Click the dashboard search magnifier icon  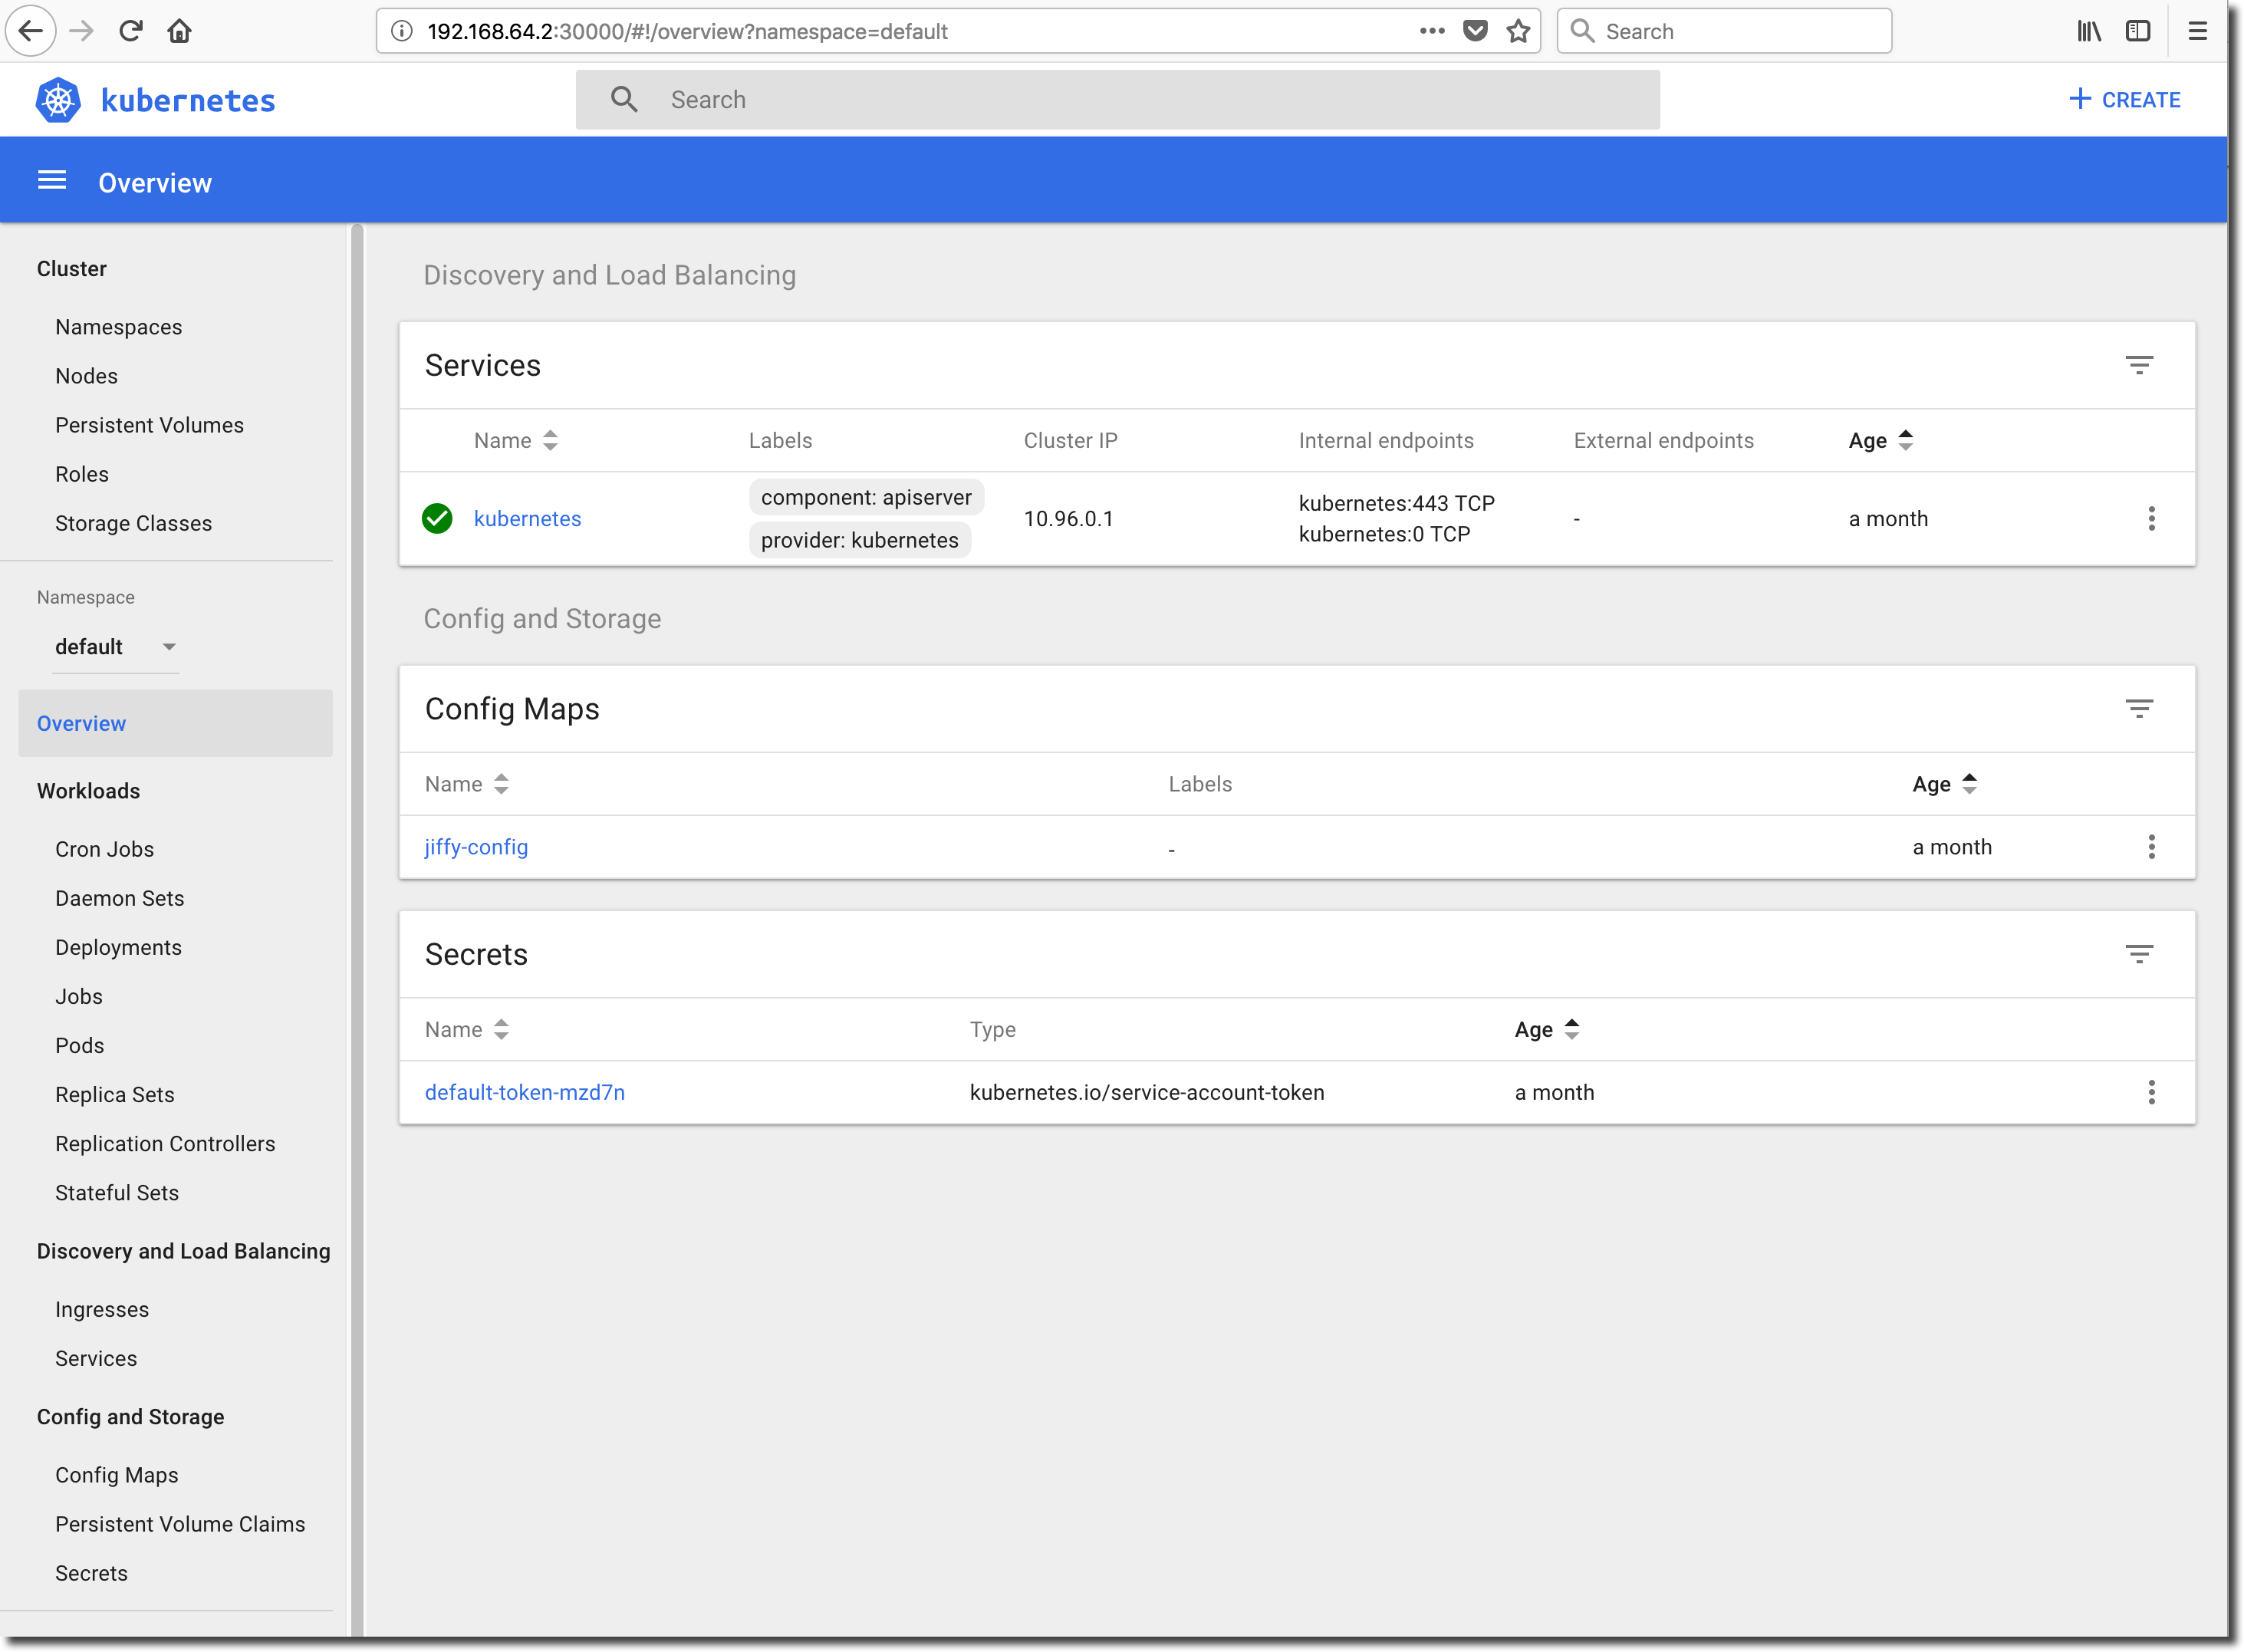(624, 99)
